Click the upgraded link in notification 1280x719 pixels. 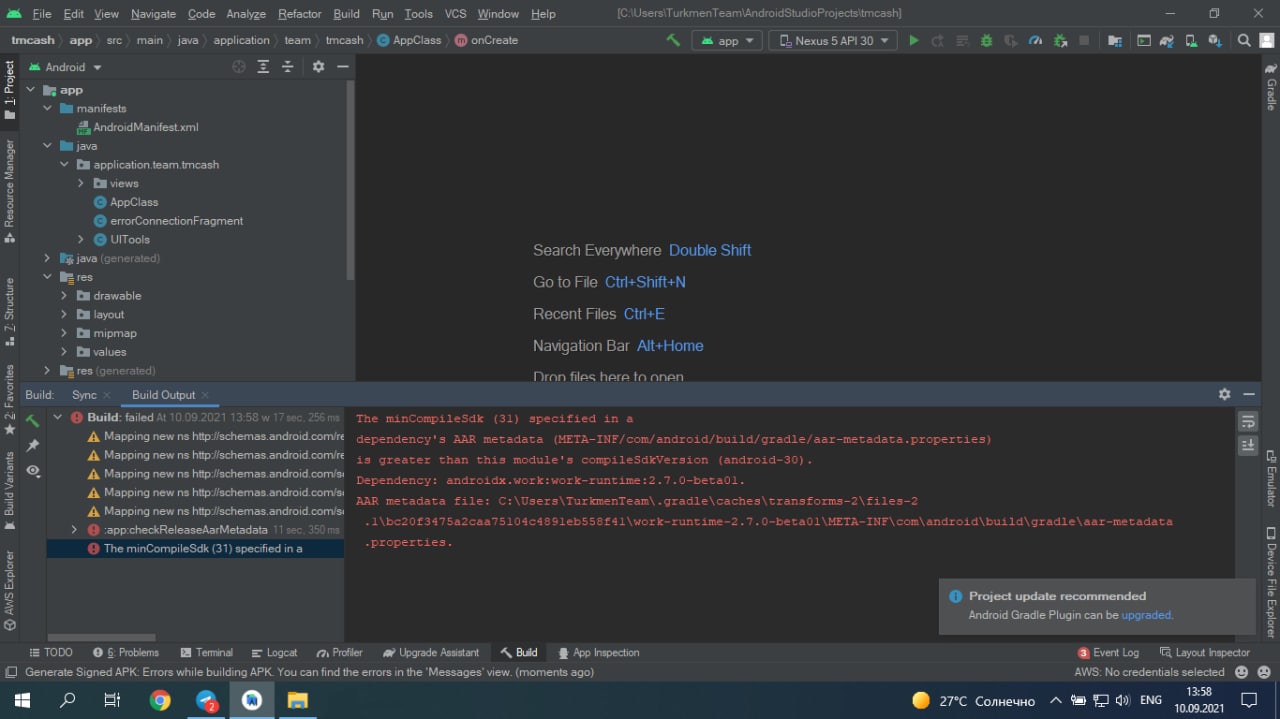[x=1145, y=615]
